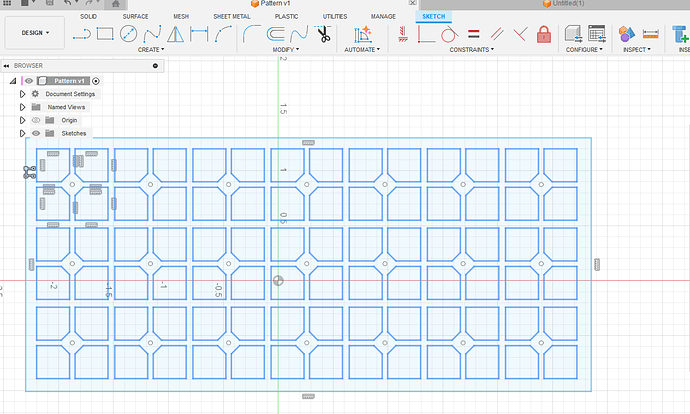Expand Document Settings tree node

[x=22, y=94]
